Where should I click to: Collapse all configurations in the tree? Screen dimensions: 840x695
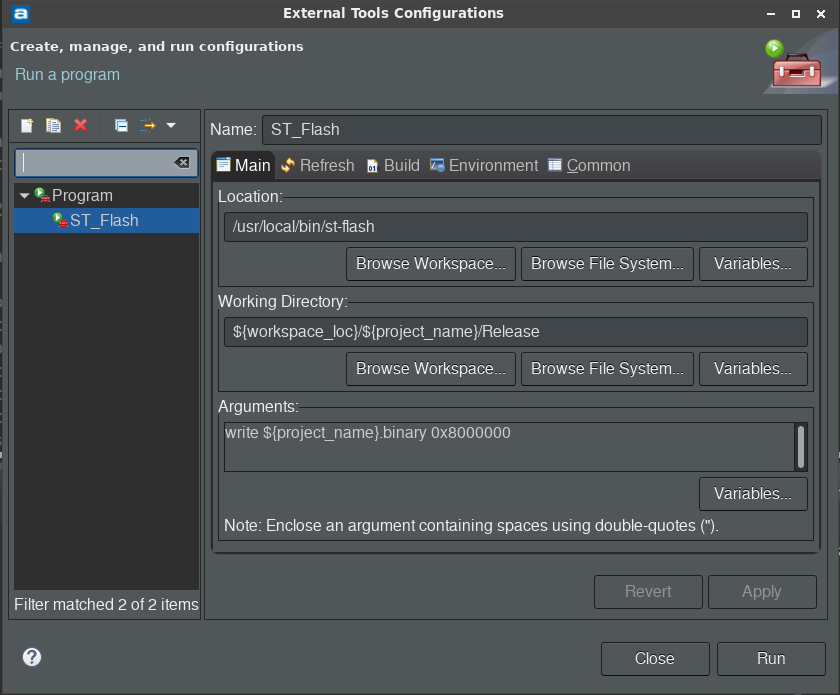click(121, 125)
